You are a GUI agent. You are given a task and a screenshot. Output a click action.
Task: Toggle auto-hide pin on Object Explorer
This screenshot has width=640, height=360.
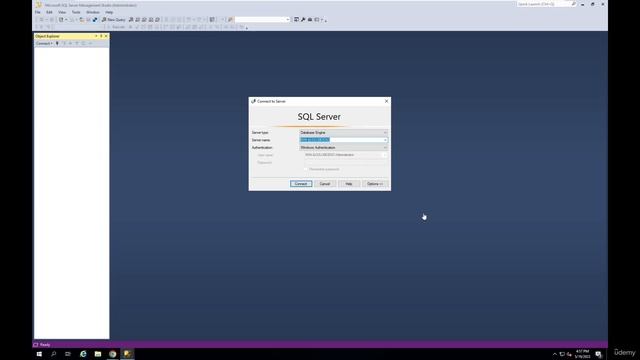click(x=101, y=36)
